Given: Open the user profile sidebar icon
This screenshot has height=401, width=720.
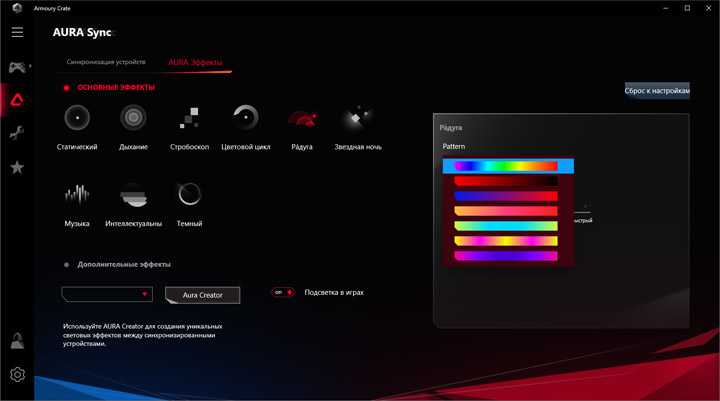Looking at the screenshot, I should pos(17,341).
